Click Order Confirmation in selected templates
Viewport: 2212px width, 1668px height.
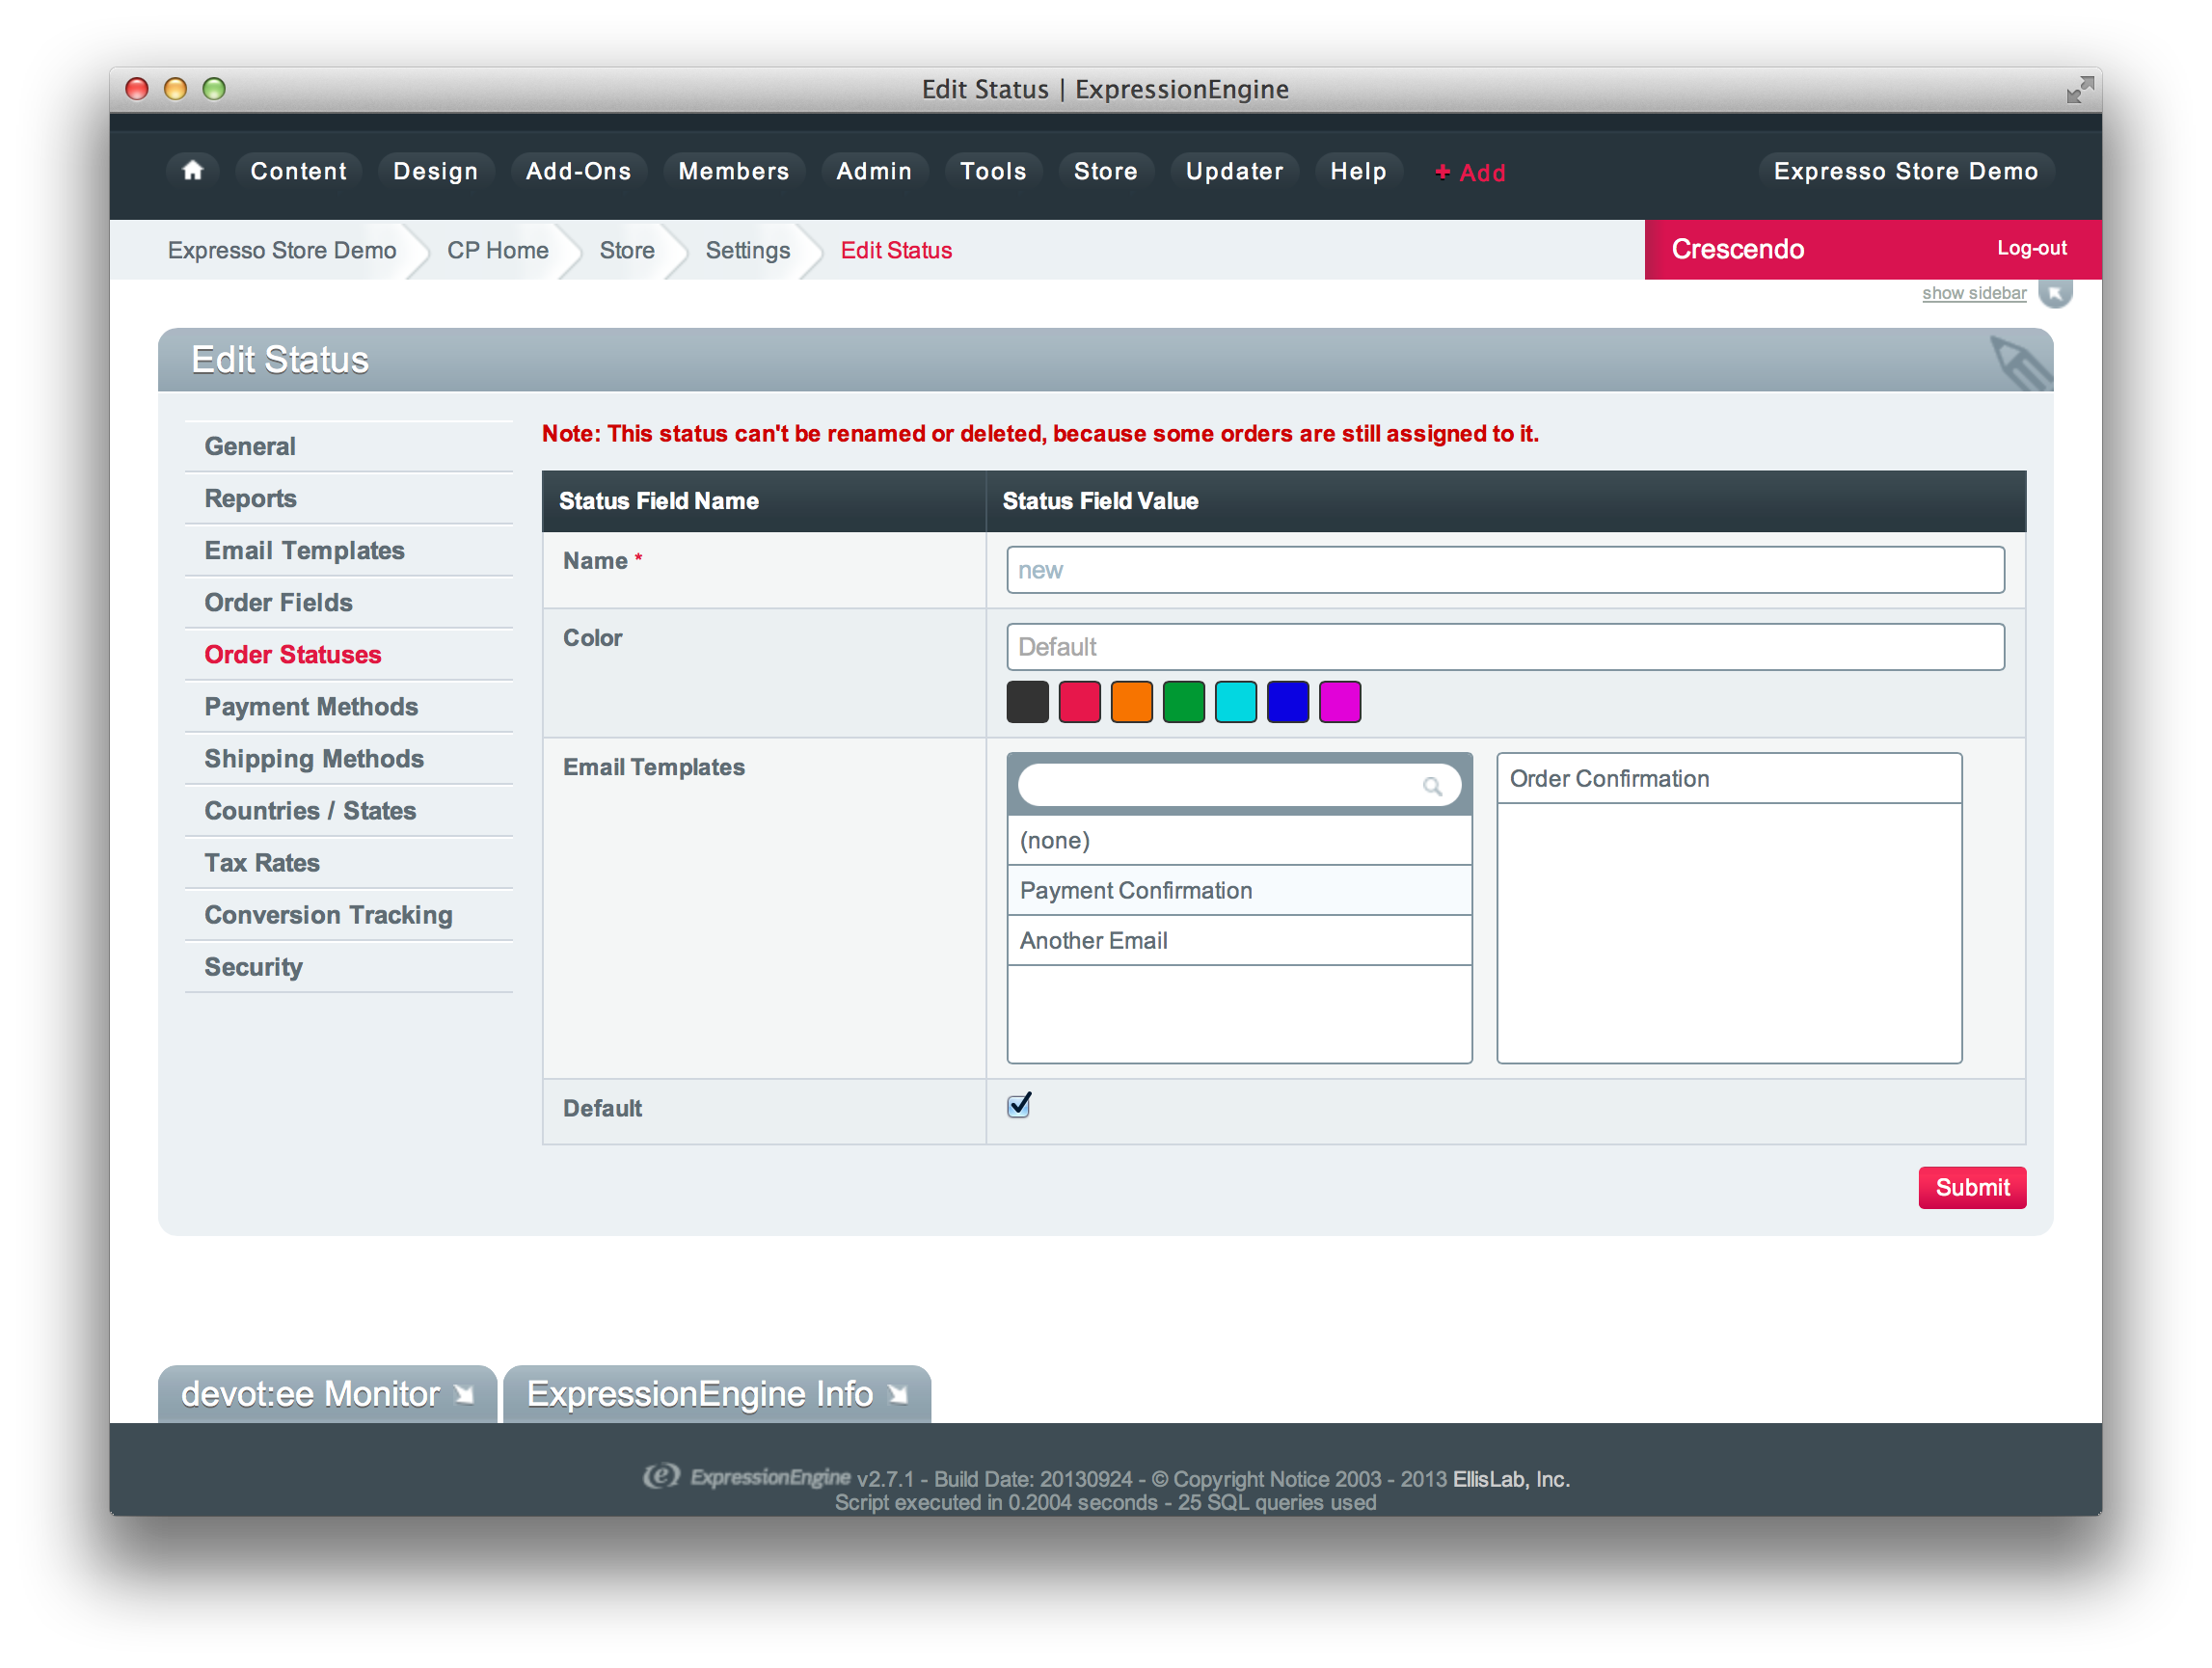[1729, 778]
